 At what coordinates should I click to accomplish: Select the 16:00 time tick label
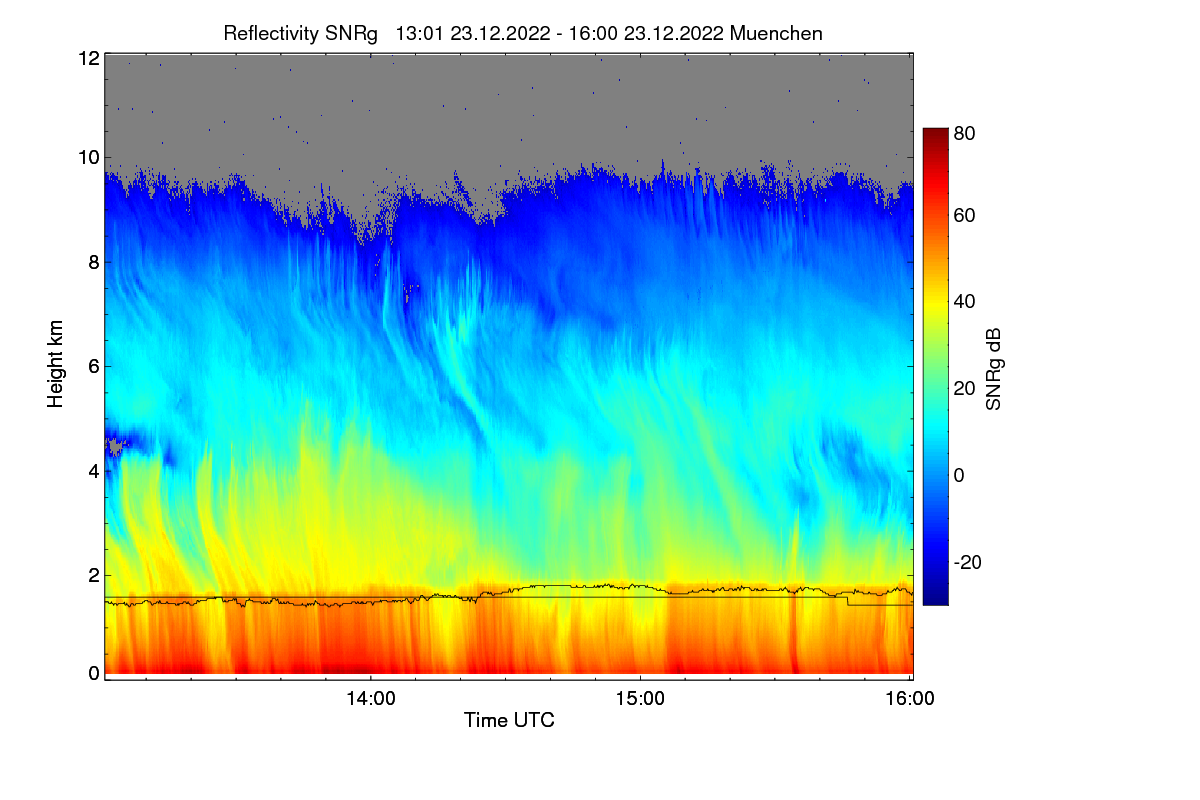(x=910, y=699)
